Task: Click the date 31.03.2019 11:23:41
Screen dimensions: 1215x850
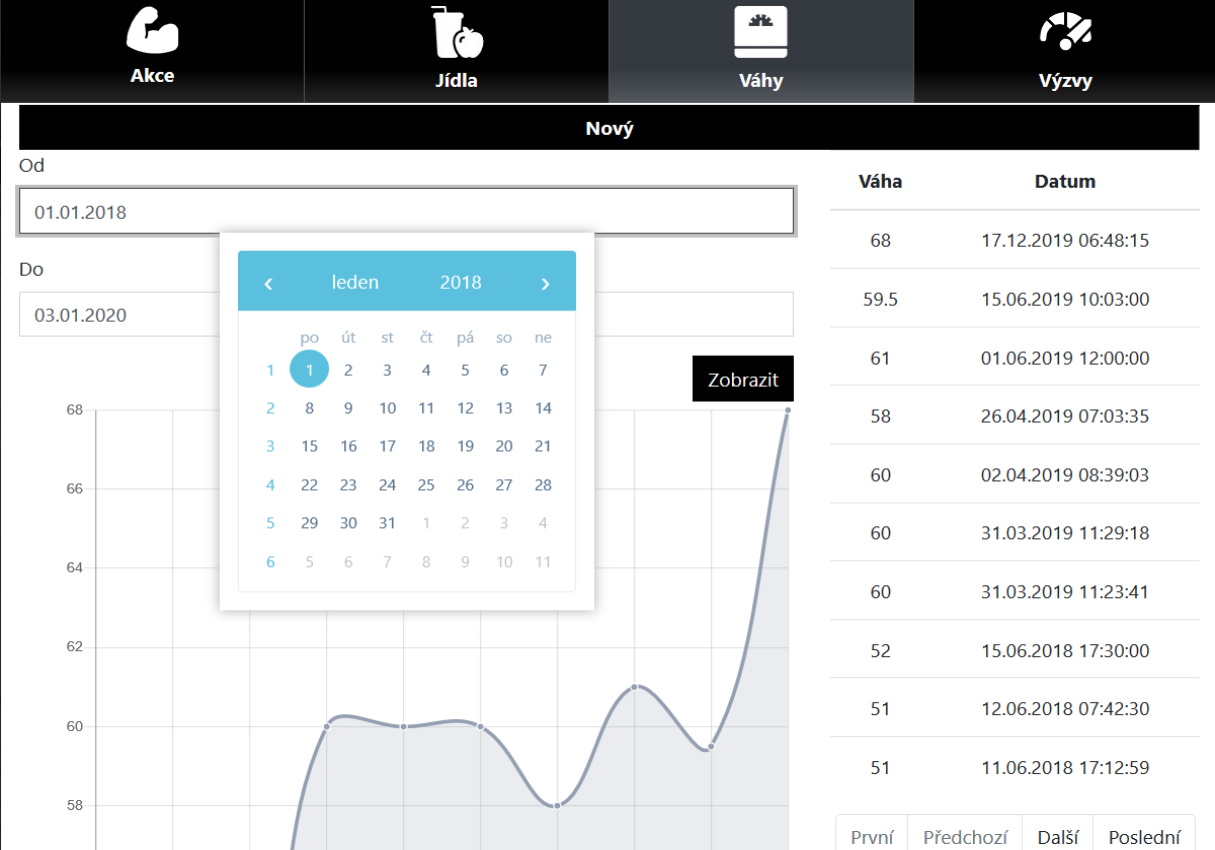Action: click(x=1065, y=592)
